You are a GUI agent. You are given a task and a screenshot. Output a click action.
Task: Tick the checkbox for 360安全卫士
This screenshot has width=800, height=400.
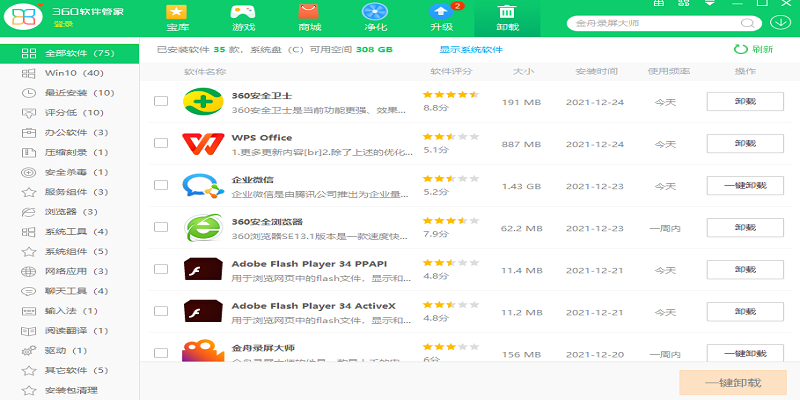pyautogui.click(x=161, y=102)
